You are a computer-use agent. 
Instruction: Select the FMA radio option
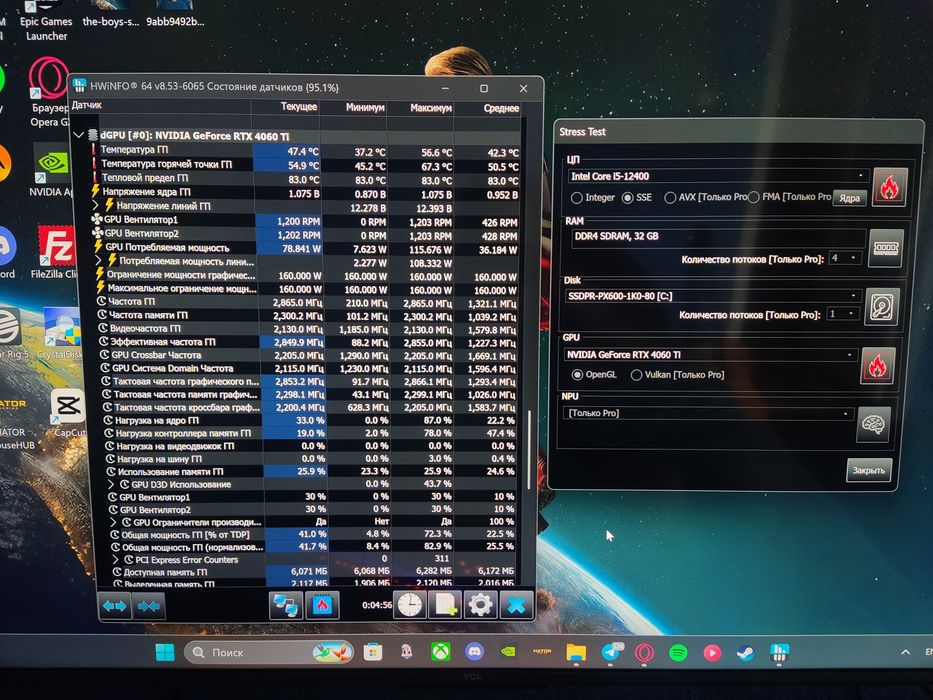point(789,197)
